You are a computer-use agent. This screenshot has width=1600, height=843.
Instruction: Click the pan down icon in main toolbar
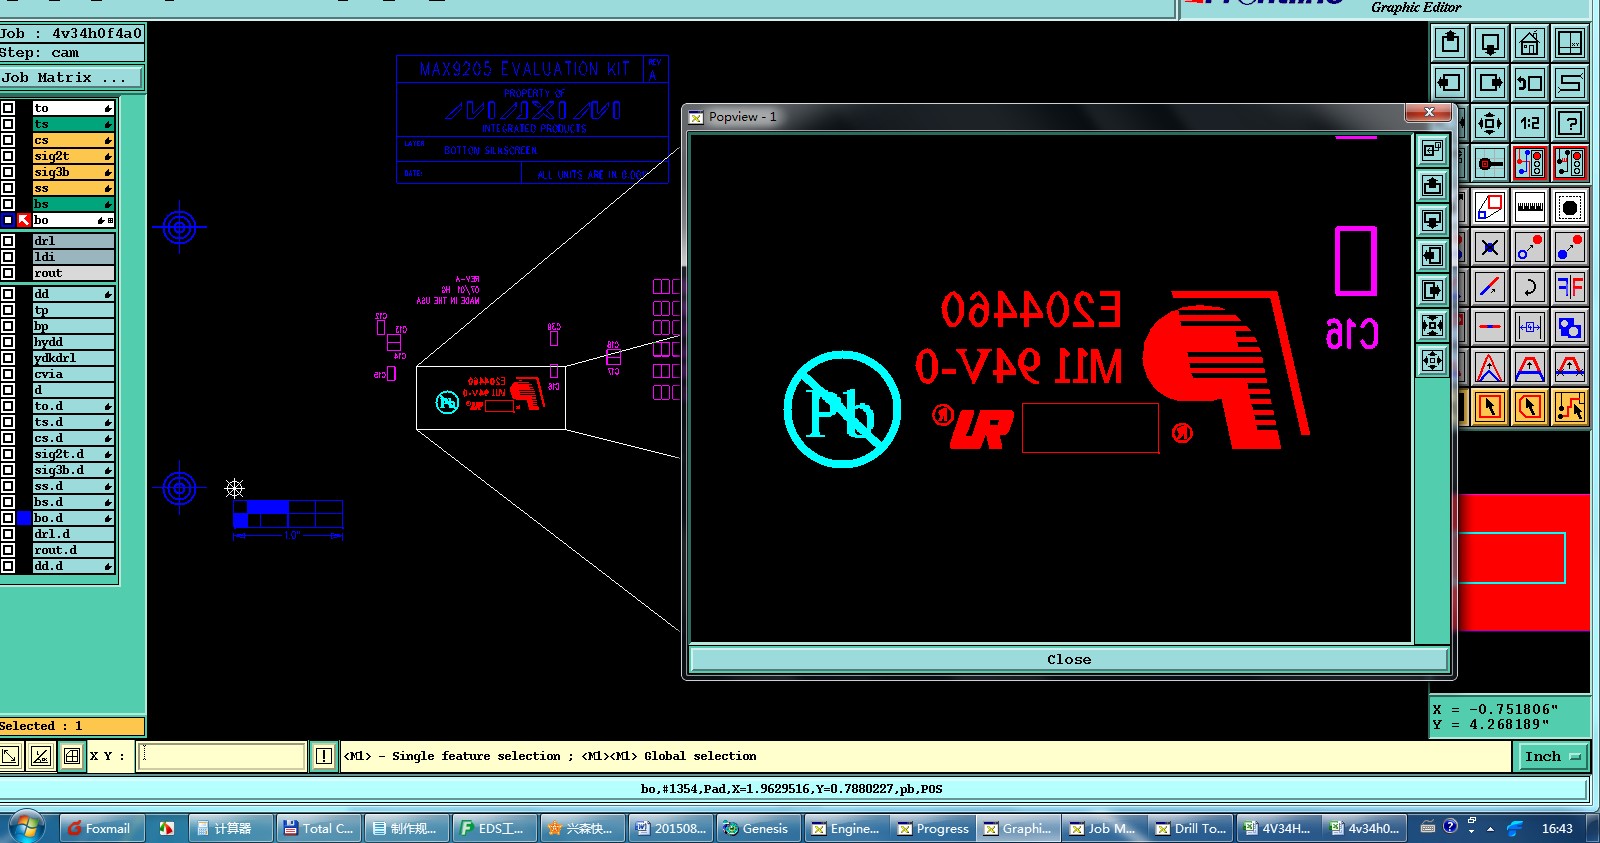pyautogui.click(x=1490, y=43)
